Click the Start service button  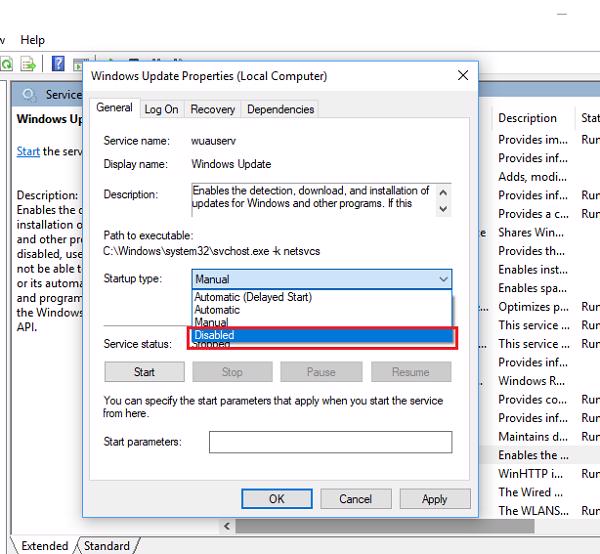tap(144, 372)
